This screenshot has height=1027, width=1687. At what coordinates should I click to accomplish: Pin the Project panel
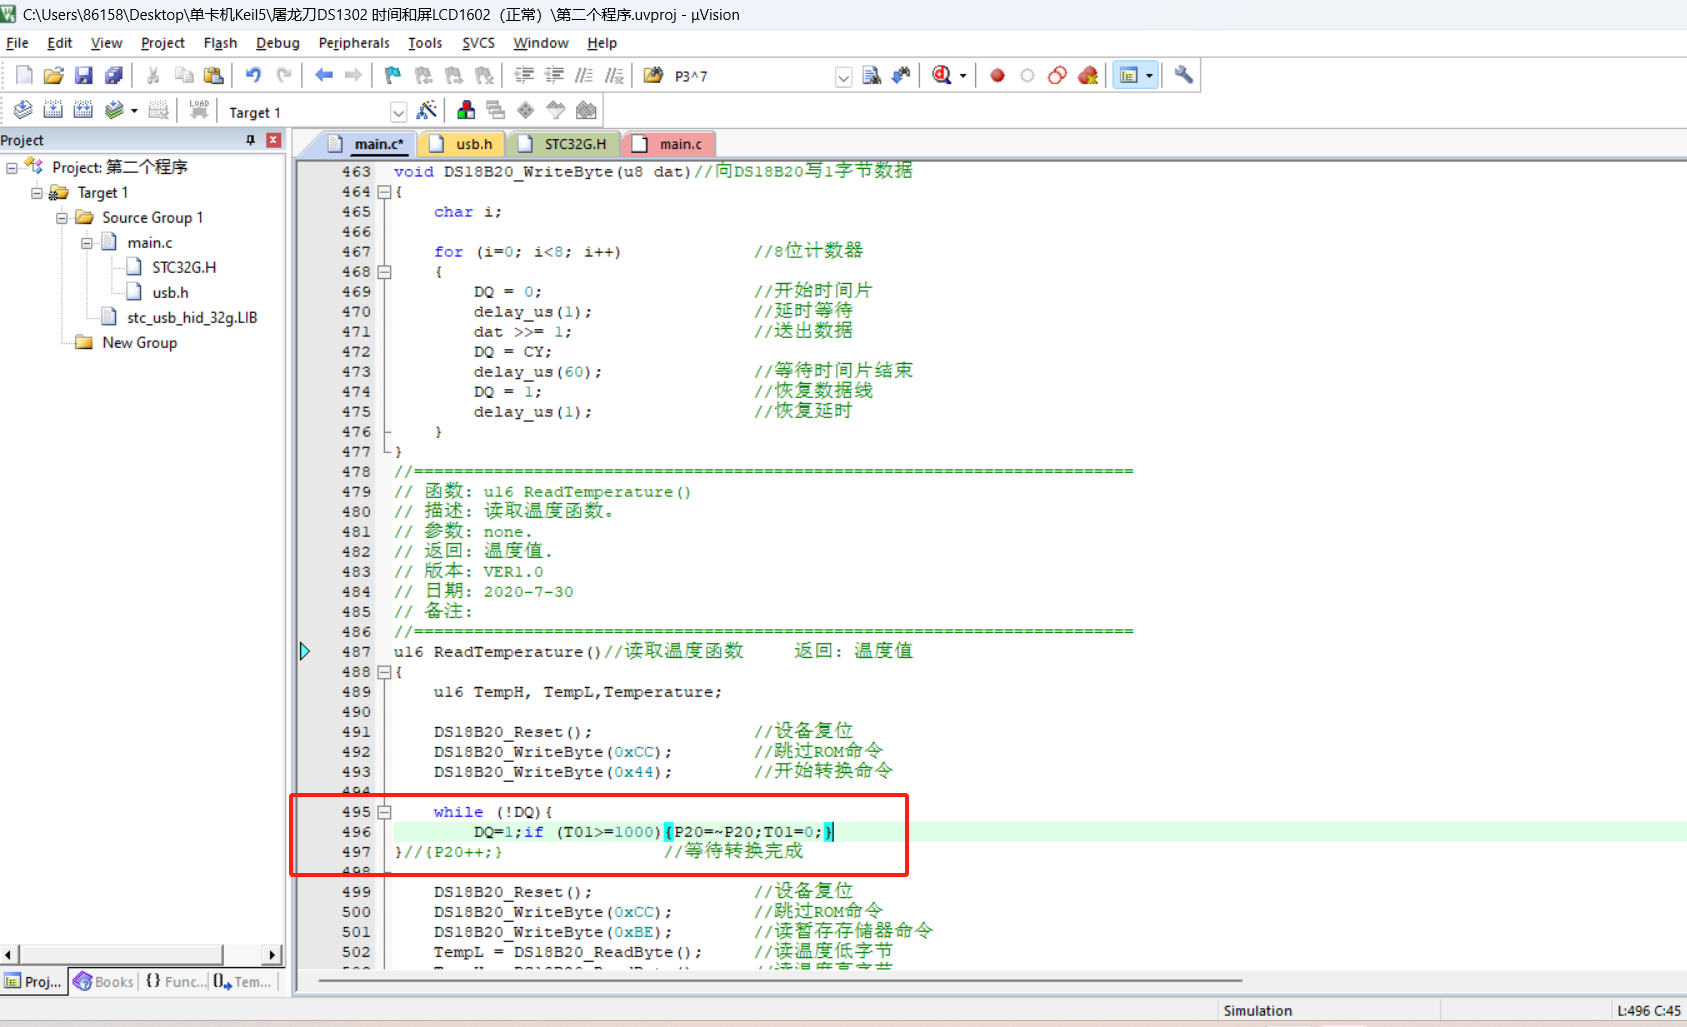coord(250,140)
